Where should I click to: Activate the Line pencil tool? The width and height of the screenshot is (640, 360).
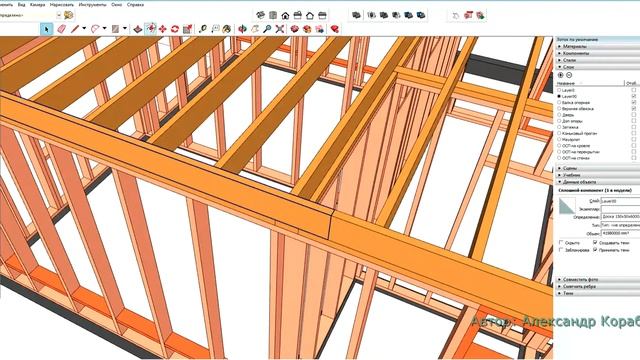75,29
